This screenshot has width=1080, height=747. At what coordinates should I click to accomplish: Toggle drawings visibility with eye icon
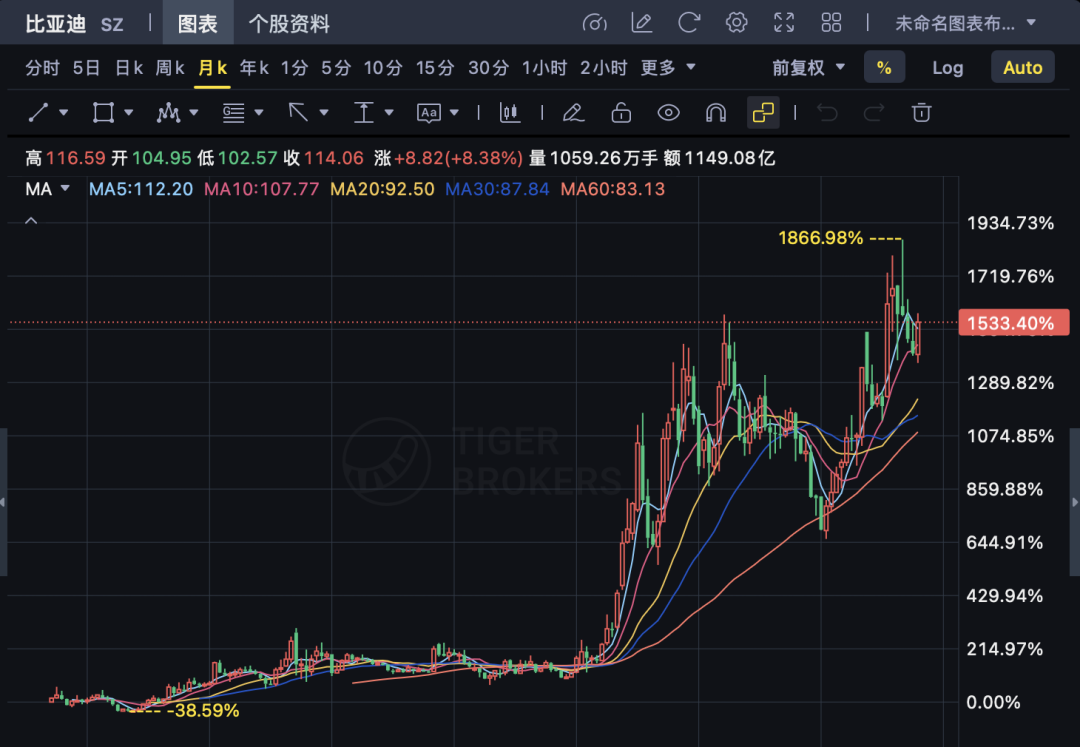[x=668, y=112]
